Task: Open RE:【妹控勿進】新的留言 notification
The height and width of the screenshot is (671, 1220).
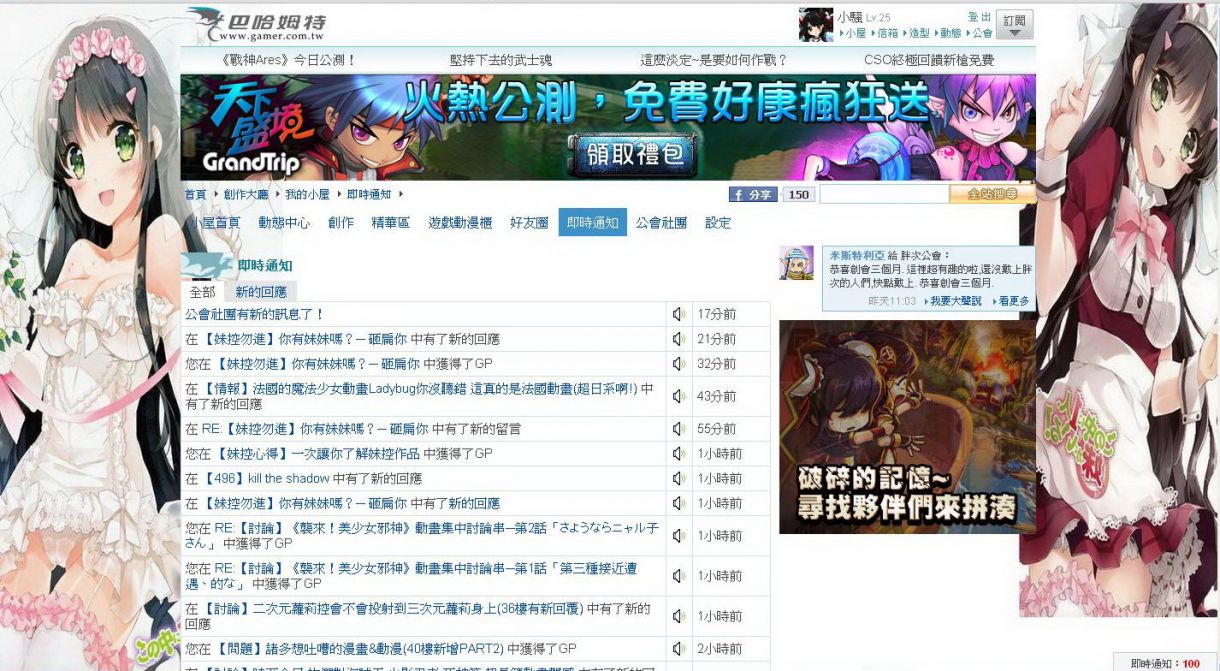Action: click(353, 429)
